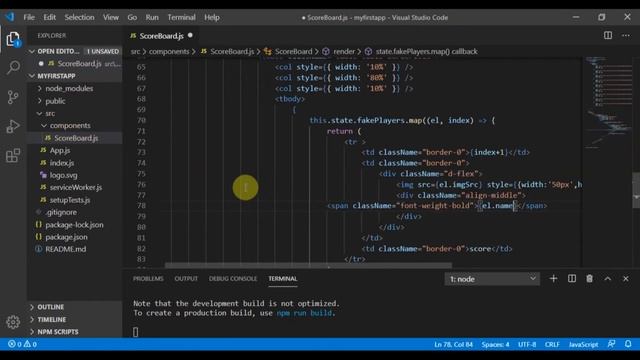The image size is (640, 360).
Task: Open the Edit menu
Action: [x=49, y=17]
